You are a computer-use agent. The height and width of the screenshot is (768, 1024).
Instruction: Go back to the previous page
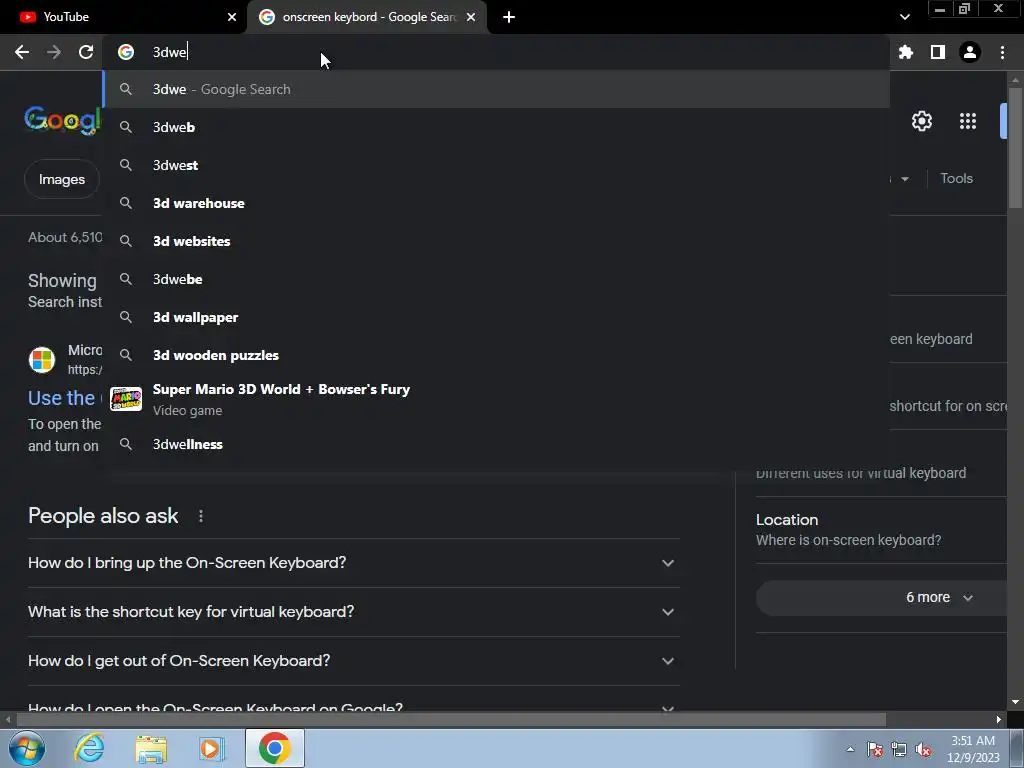coord(22,52)
